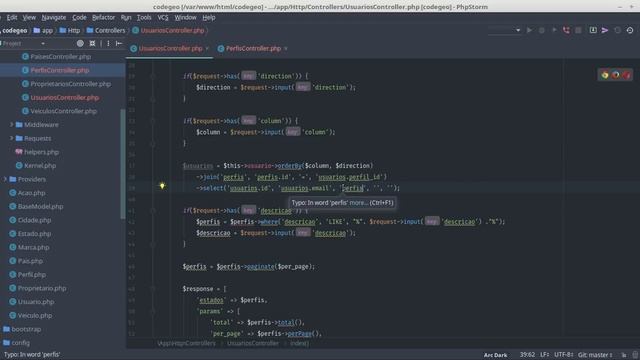Click the project tree vertical scrollbar
This screenshot has width=640, height=360.
[x=122, y=163]
